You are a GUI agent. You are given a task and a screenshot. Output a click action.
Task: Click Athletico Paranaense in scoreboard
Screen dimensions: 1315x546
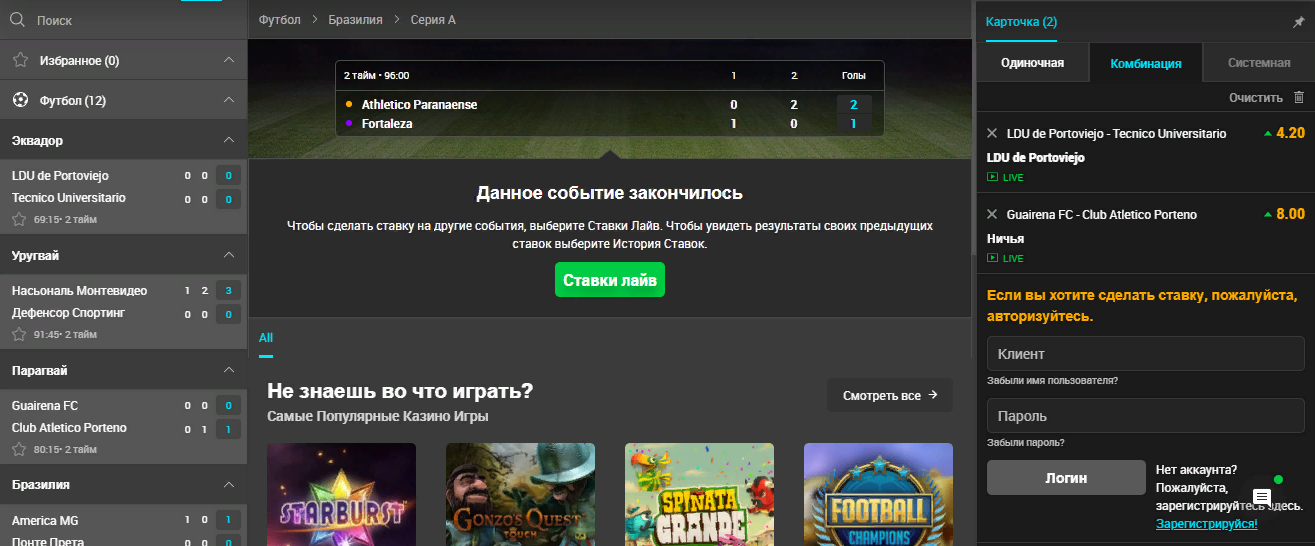419,104
